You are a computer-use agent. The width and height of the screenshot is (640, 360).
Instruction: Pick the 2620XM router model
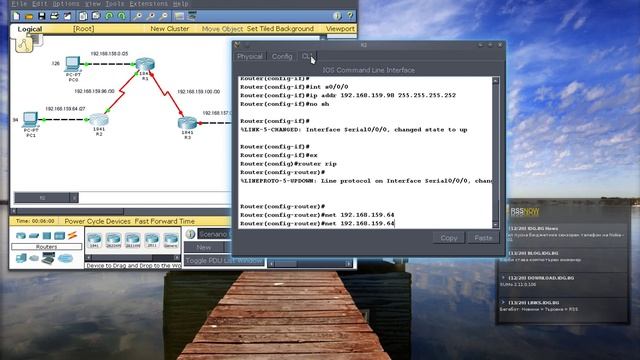(113, 240)
